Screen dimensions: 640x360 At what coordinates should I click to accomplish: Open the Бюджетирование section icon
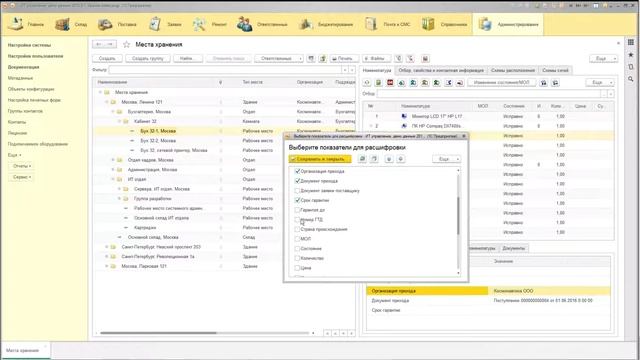click(305, 24)
